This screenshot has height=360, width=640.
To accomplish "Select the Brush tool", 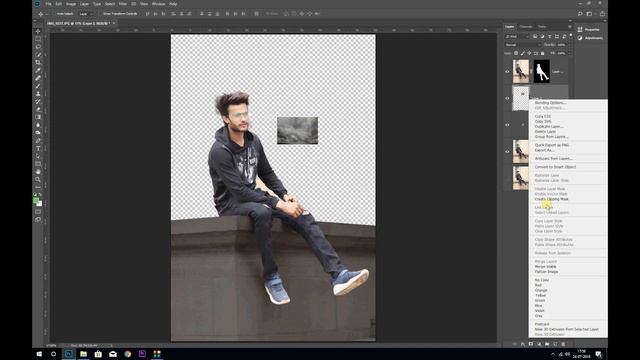I will (x=38, y=86).
